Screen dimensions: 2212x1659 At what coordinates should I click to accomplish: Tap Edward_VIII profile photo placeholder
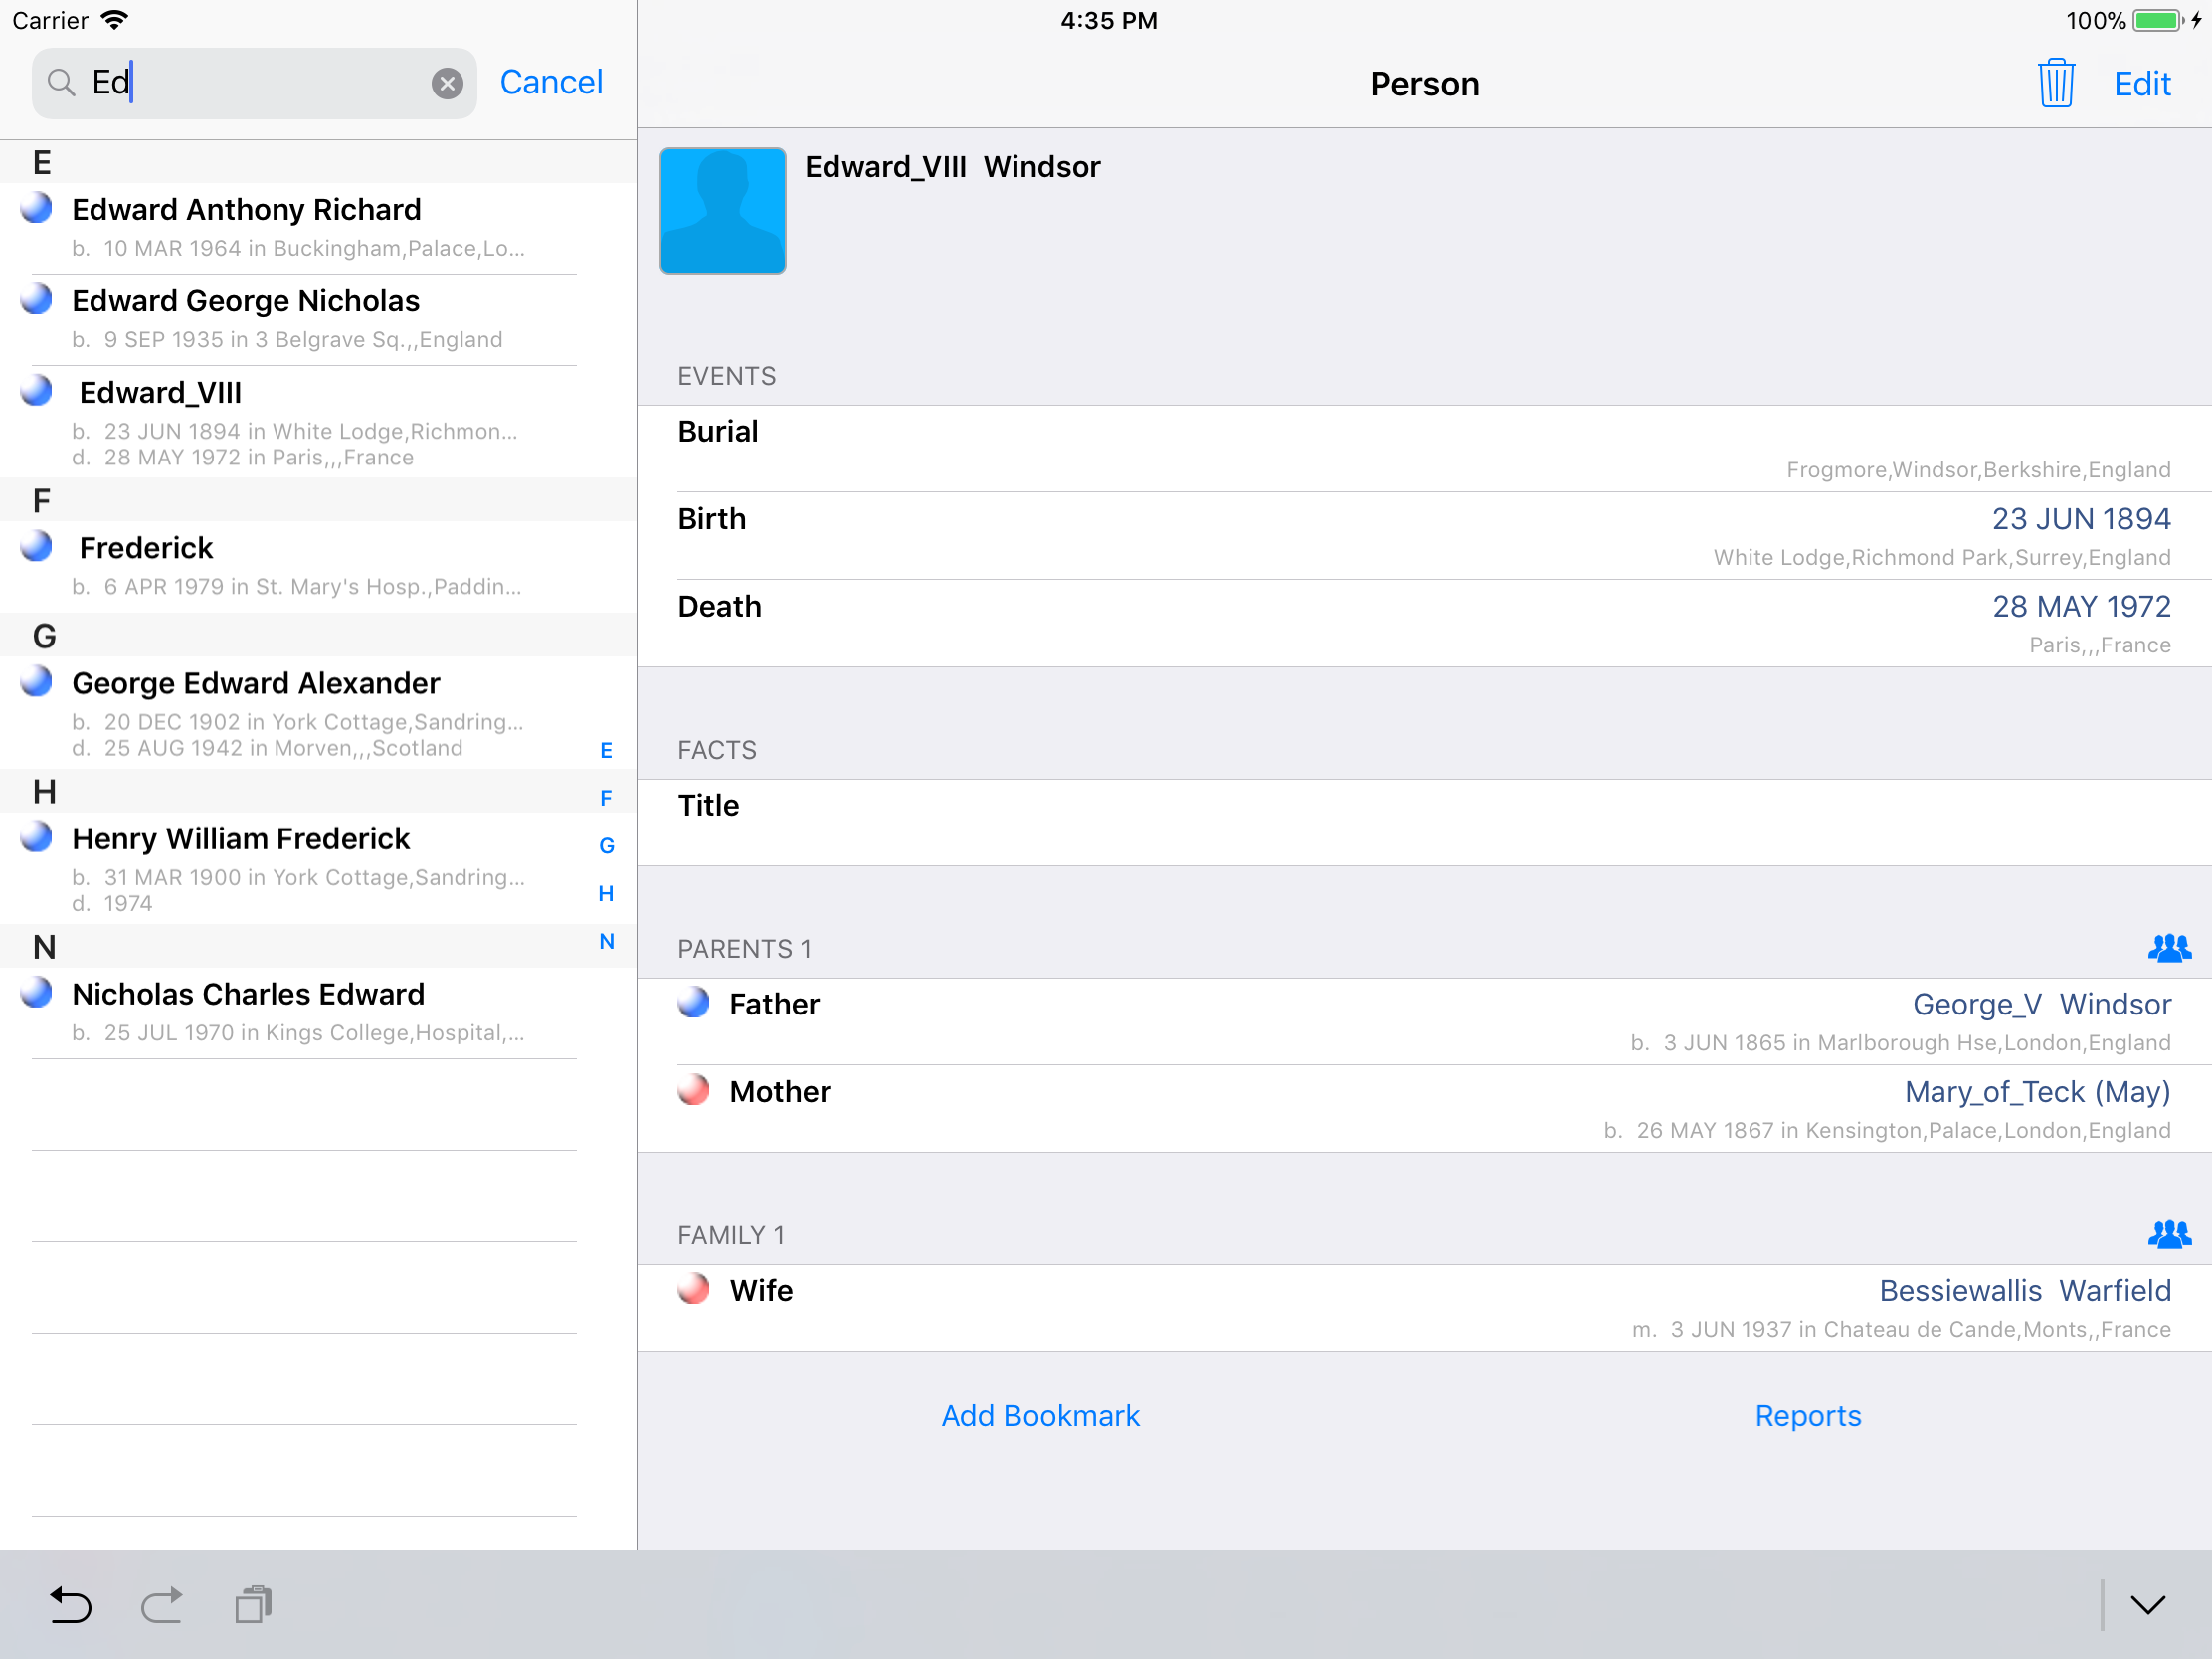coord(722,210)
